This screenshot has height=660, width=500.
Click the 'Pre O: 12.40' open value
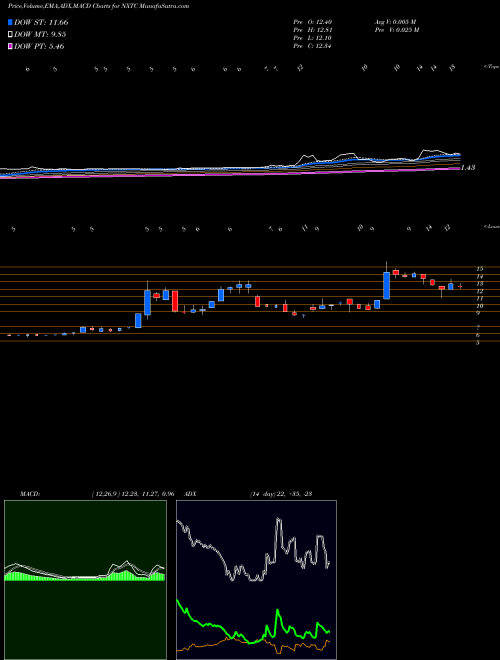[x=313, y=22]
